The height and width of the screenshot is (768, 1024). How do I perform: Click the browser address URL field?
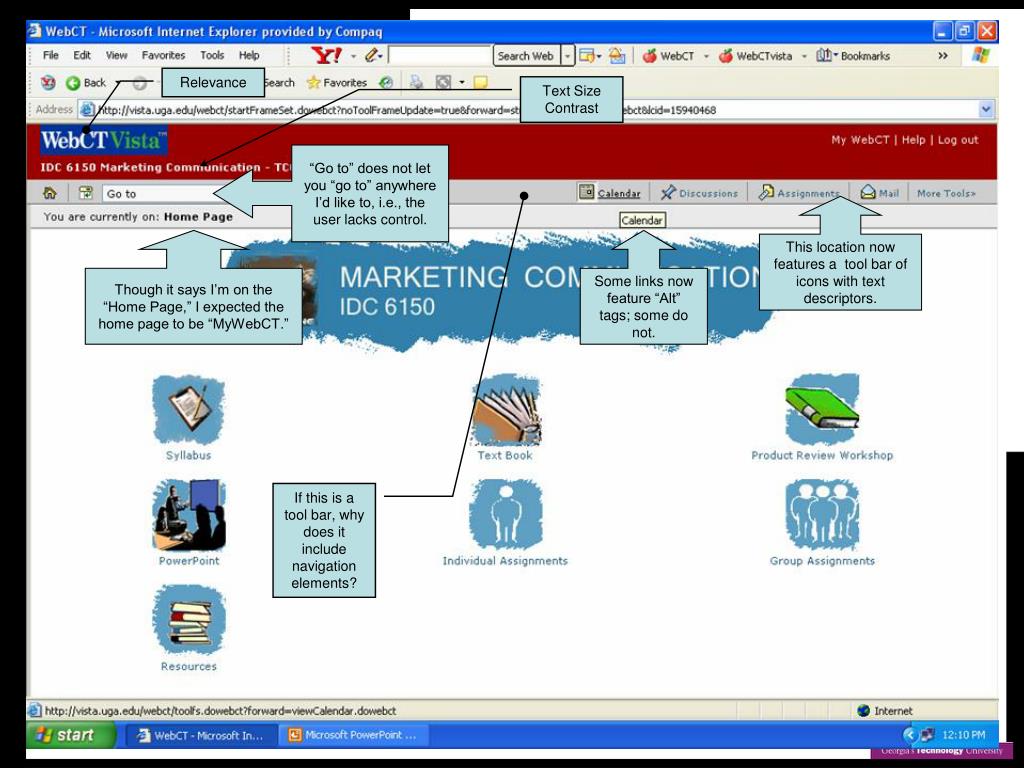click(529, 110)
